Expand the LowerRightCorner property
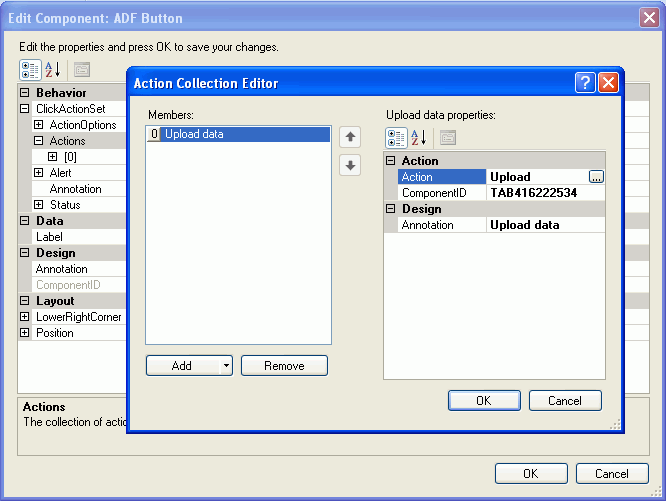The image size is (666, 501). [25, 317]
